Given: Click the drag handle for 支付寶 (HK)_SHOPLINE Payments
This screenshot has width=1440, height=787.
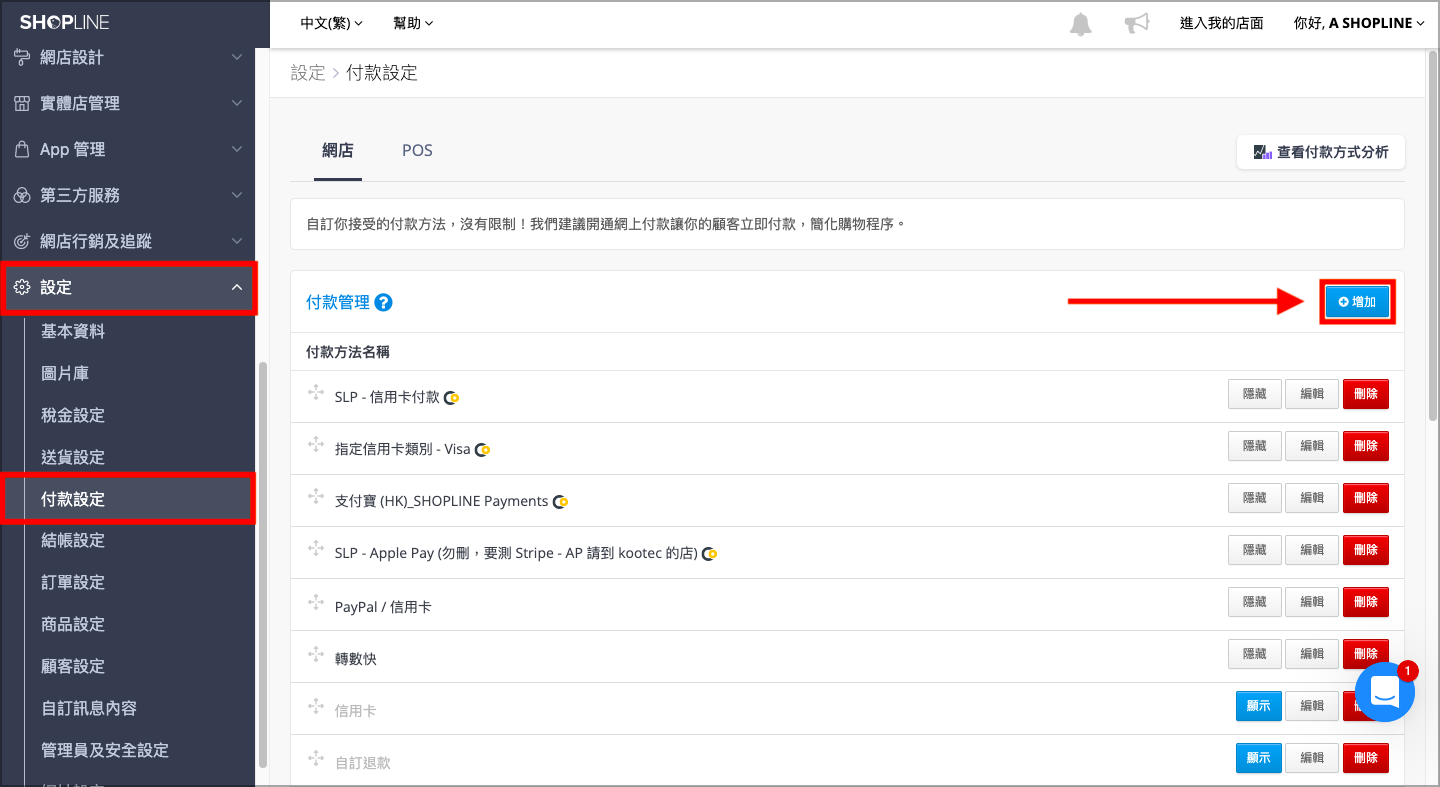Looking at the screenshot, I should pyautogui.click(x=316, y=497).
